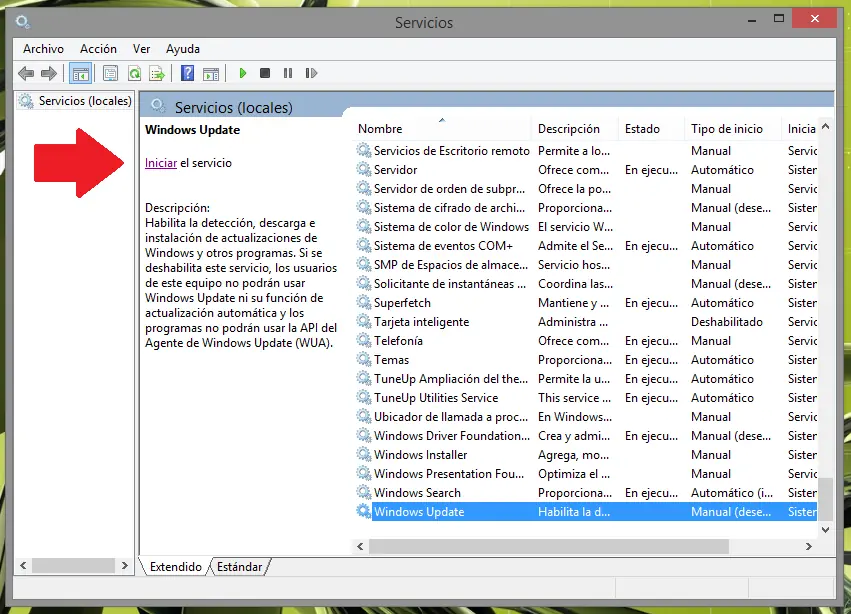This screenshot has height=614, width=851.
Task: Click the Iniciar link to start service
Action: (x=161, y=163)
